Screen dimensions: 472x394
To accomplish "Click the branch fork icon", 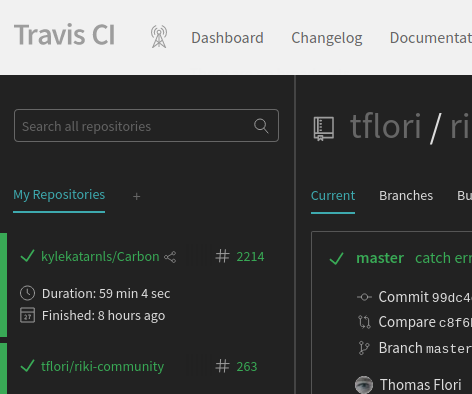I will tap(364, 348).
